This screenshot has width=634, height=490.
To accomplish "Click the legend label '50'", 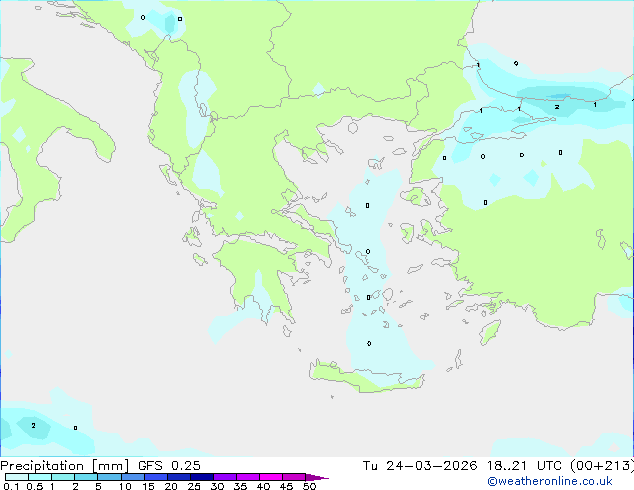I will (x=310, y=486).
